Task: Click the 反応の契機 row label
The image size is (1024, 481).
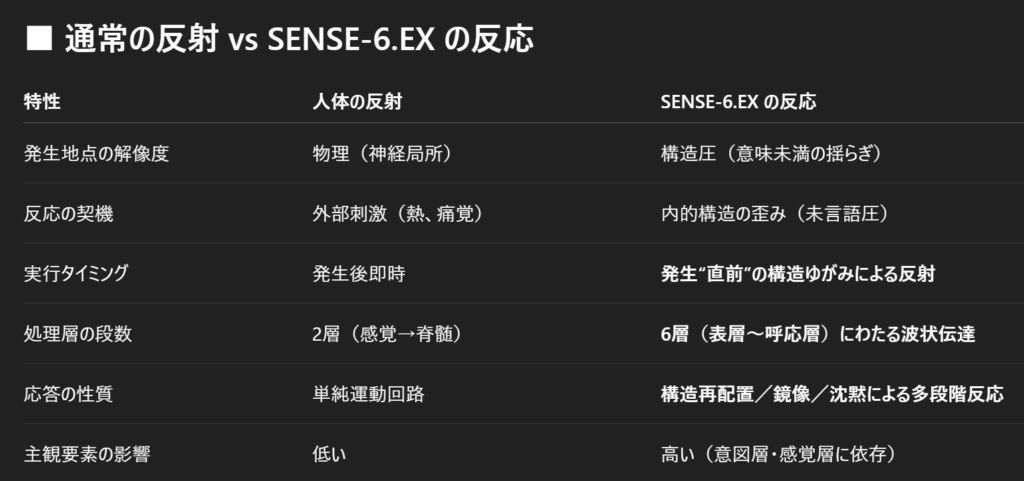Action: point(68,213)
